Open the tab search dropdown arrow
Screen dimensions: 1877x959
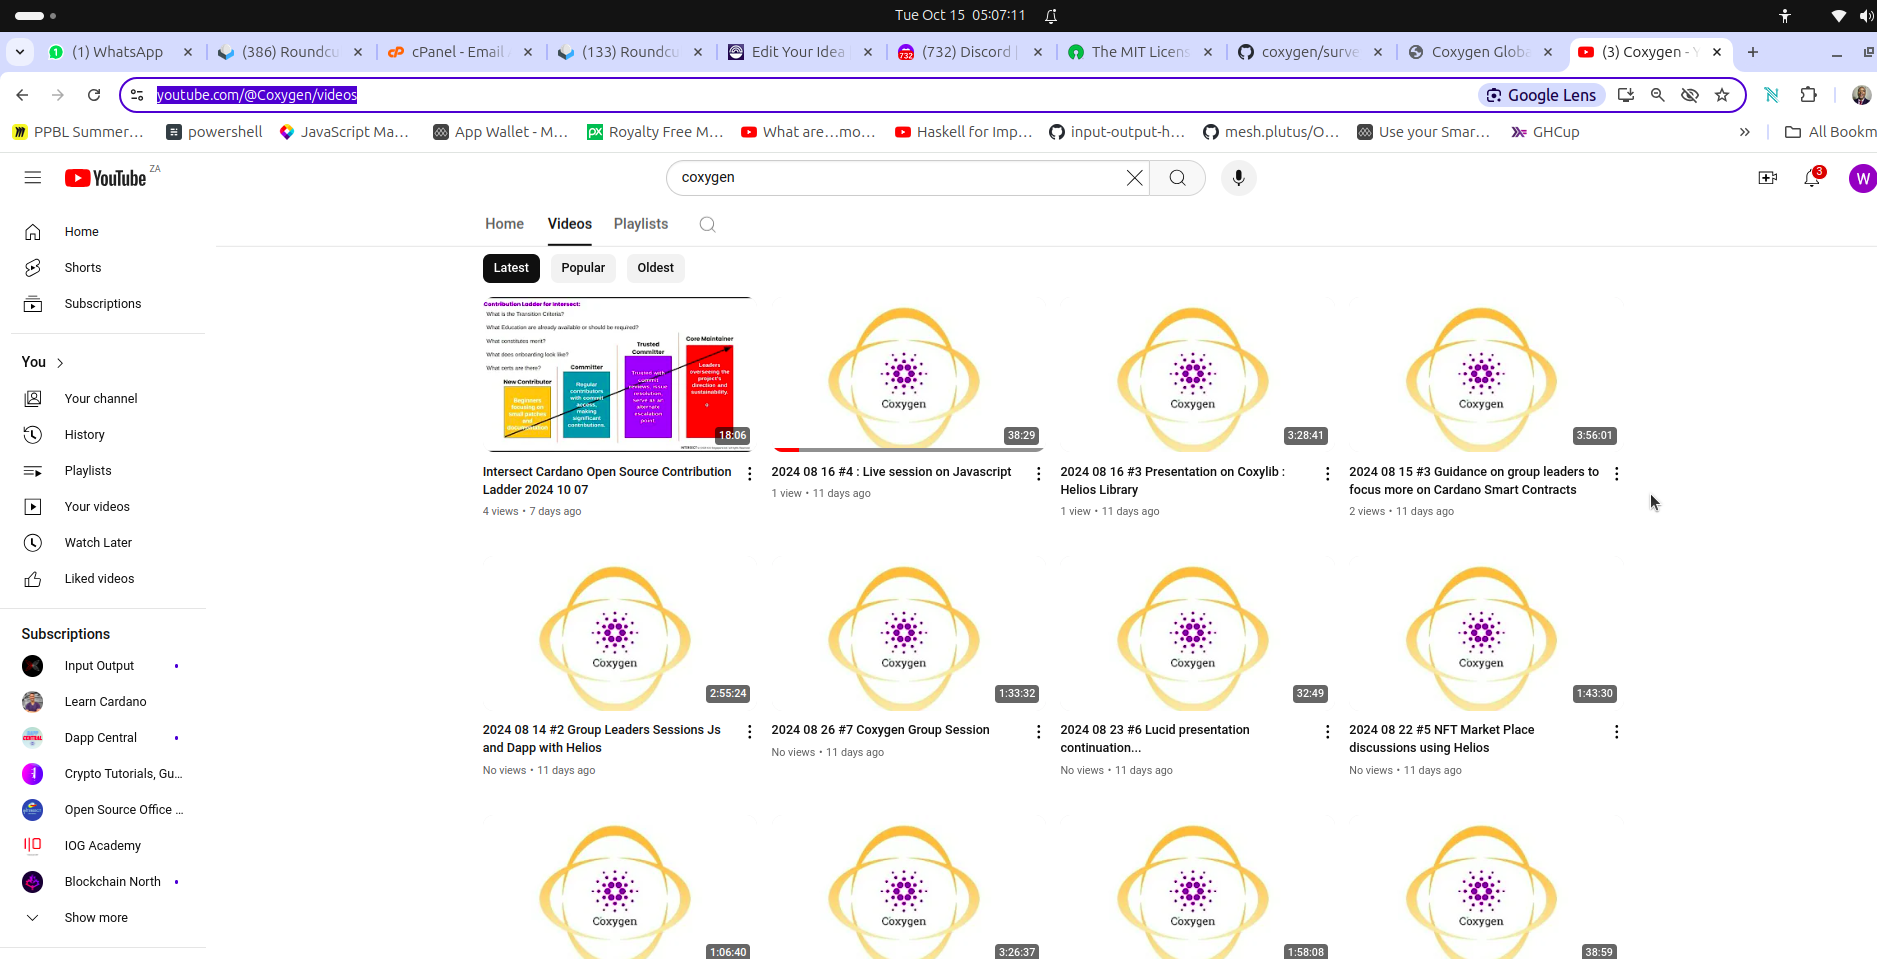(x=20, y=52)
